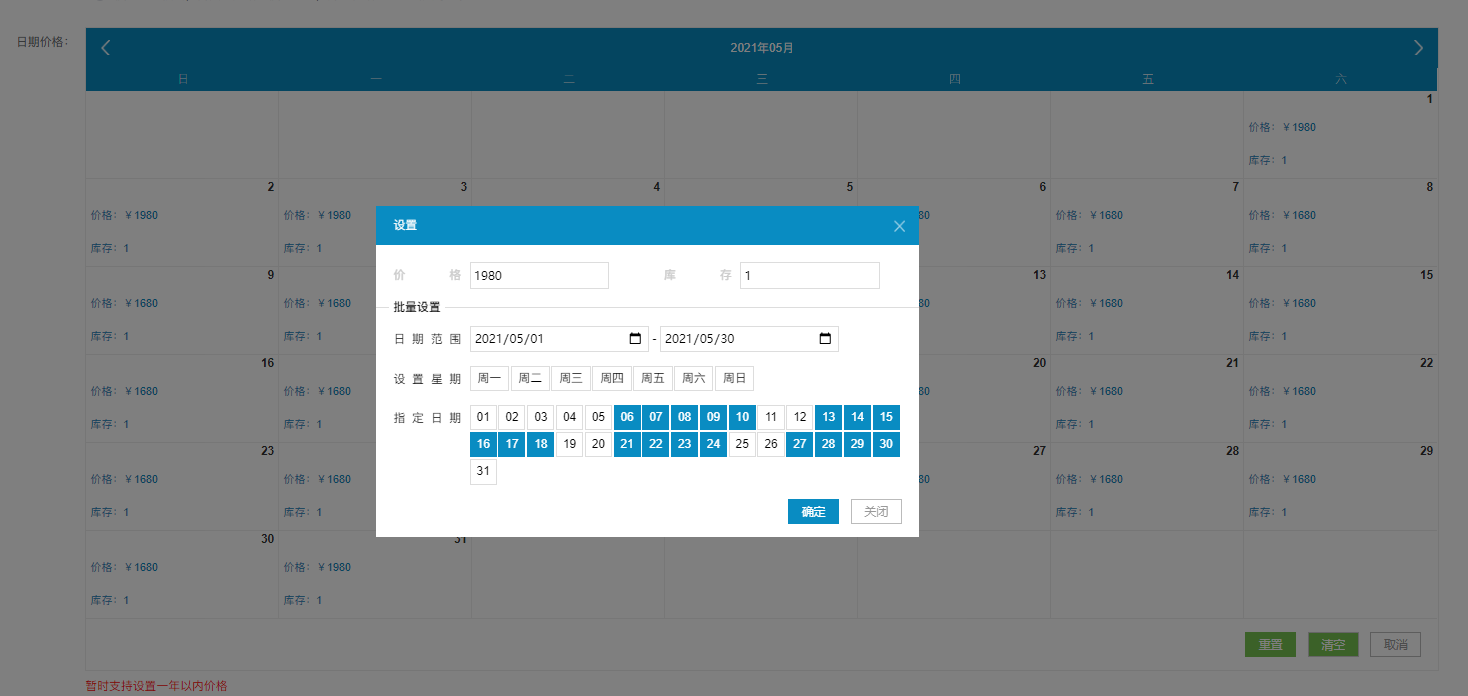Toggle weekday 周一 selection

(x=489, y=378)
